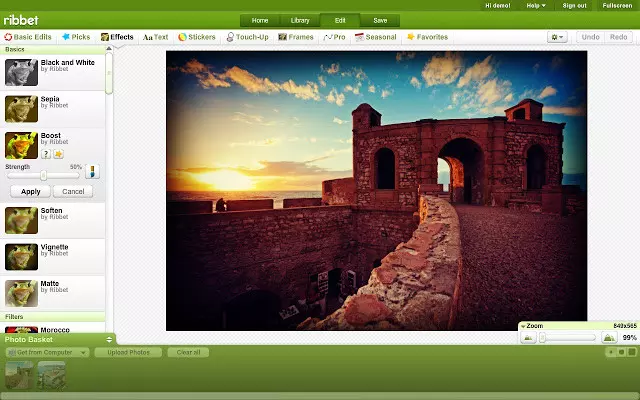This screenshot has height=400, width=640.
Task: Cancel the Boost effect
Action: (72, 191)
